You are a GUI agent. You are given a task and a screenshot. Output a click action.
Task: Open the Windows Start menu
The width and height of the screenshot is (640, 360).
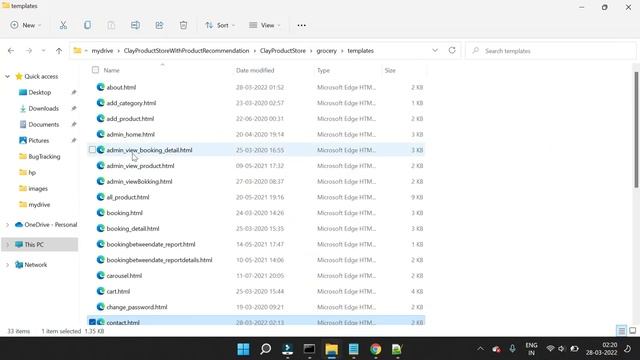point(243,349)
